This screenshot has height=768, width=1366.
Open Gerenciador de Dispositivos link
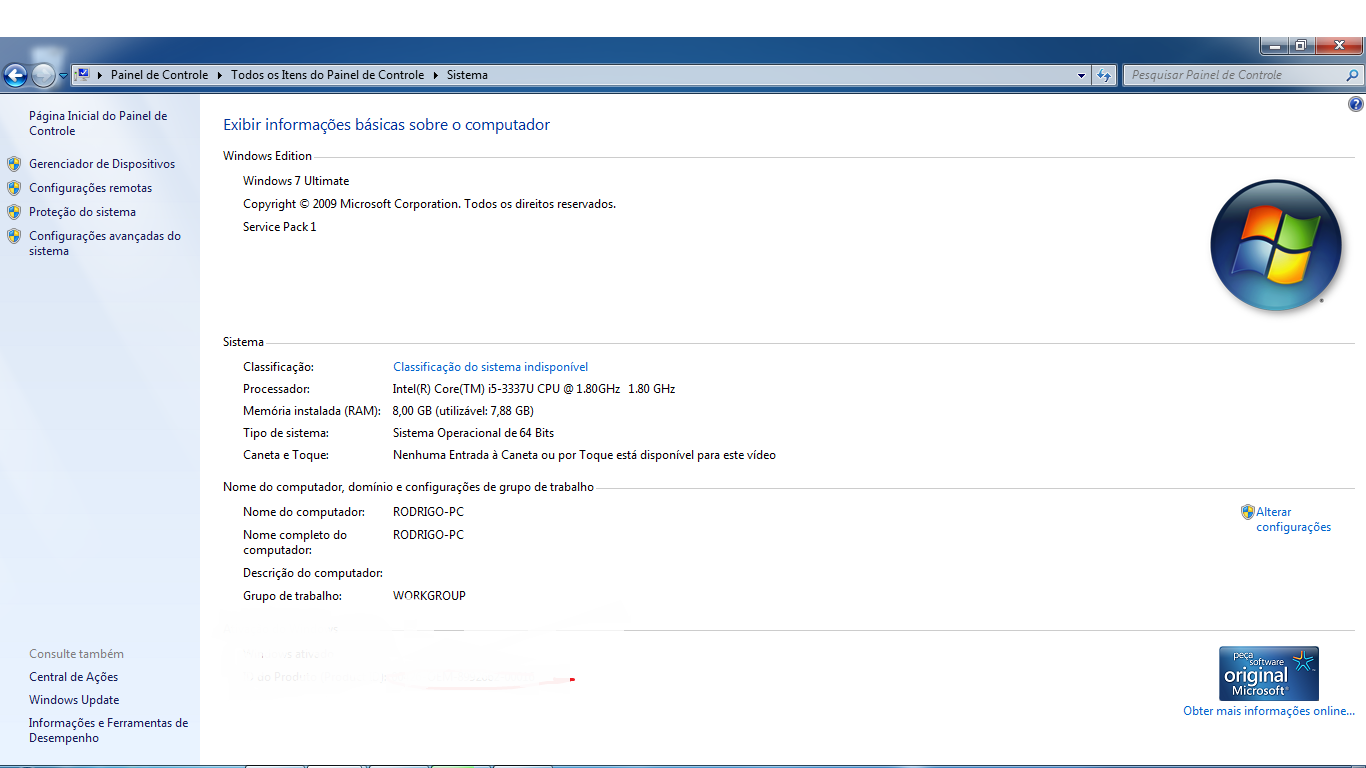(102, 164)
